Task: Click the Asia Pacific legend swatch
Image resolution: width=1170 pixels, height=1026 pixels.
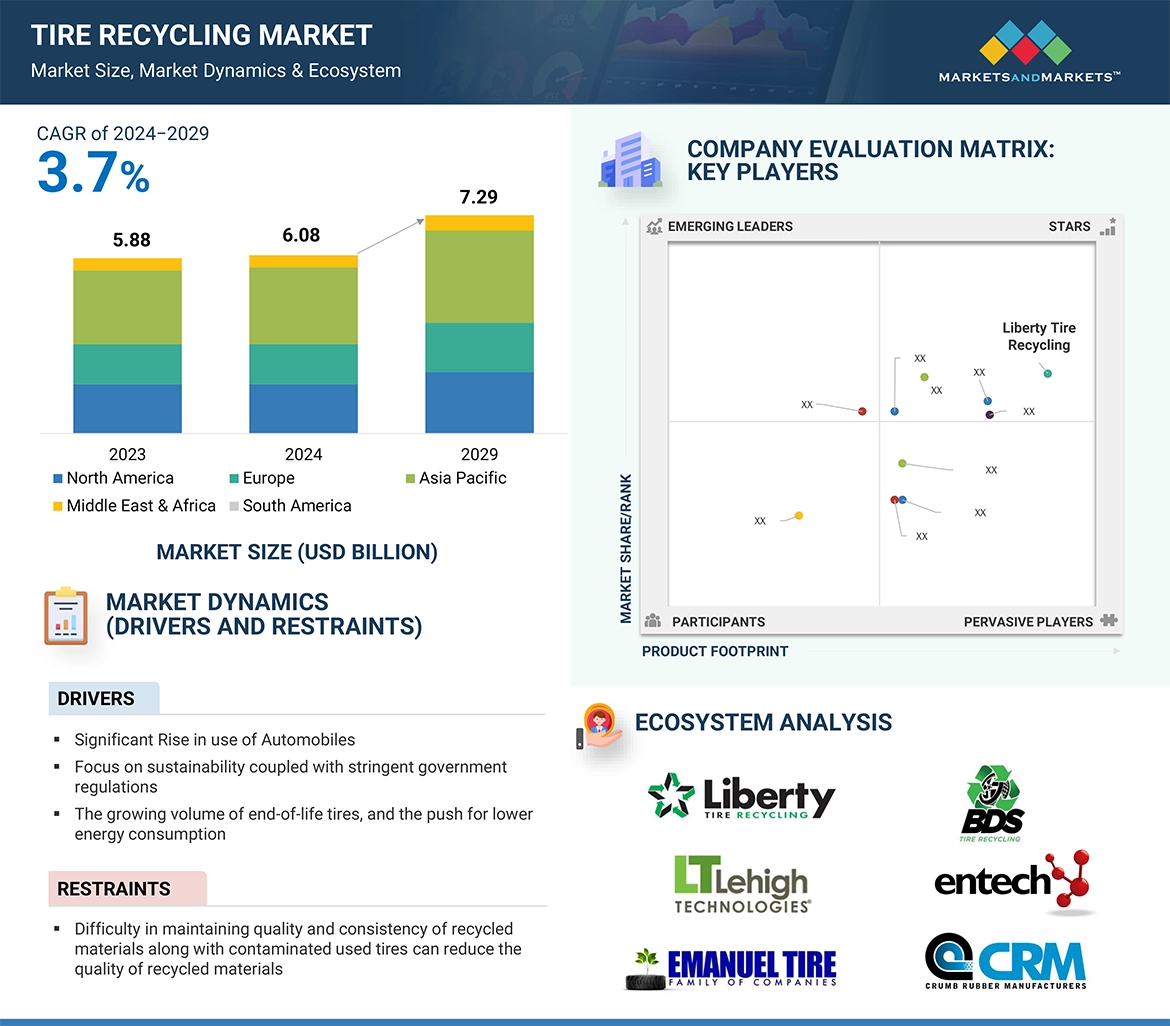Action: pos(410,479)
